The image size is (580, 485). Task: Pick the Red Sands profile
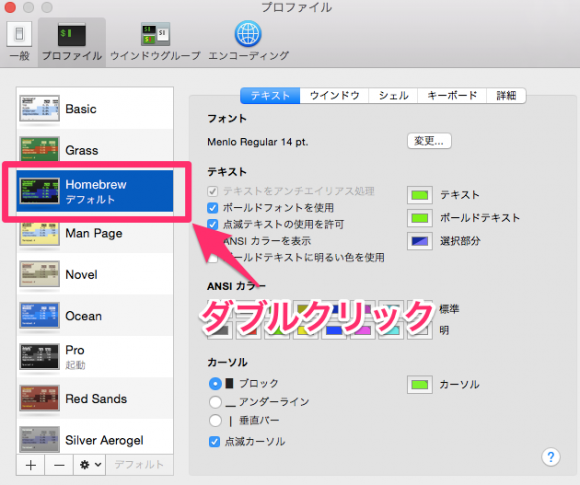tap(95, 399)
